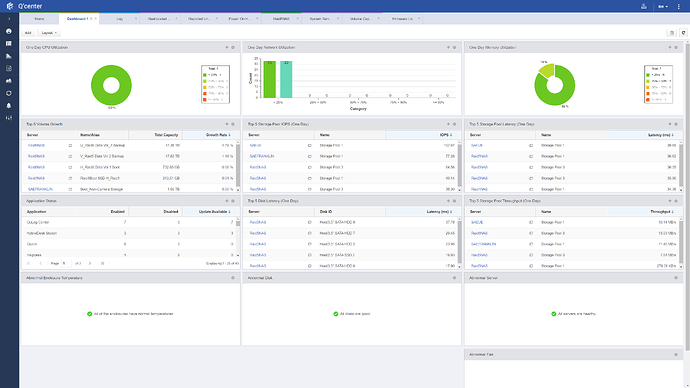
Task: Open settings gear on Top 5 Storage Pool Latency widget
Action: coord(676,124)
